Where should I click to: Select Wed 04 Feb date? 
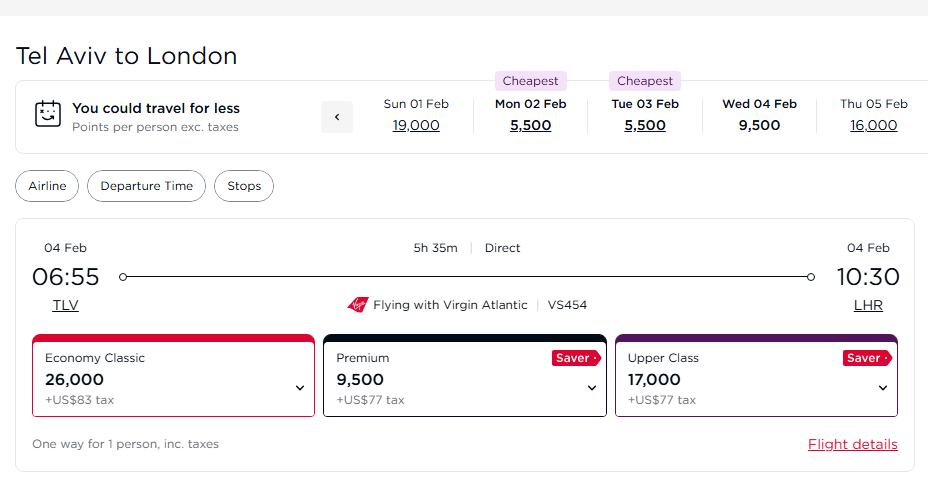(x=759, y=115)
